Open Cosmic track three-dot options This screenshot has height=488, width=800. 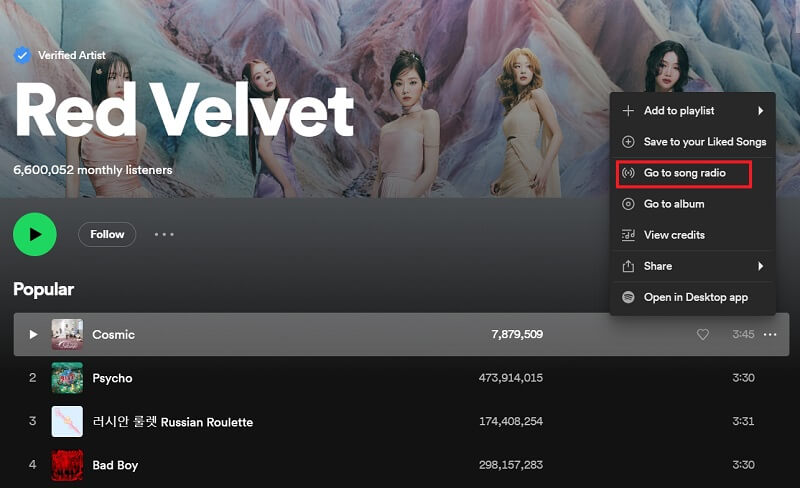pos(770,334)
